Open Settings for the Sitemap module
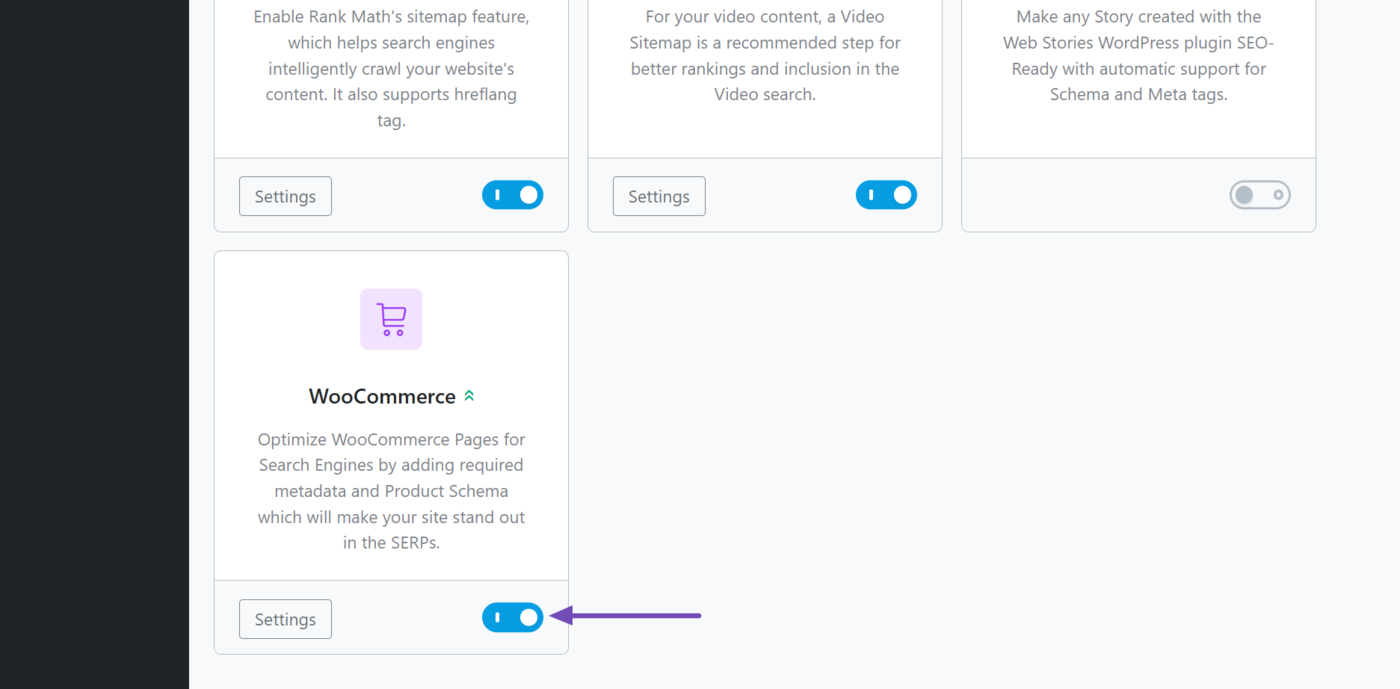1400x689 pixels. 285,196
